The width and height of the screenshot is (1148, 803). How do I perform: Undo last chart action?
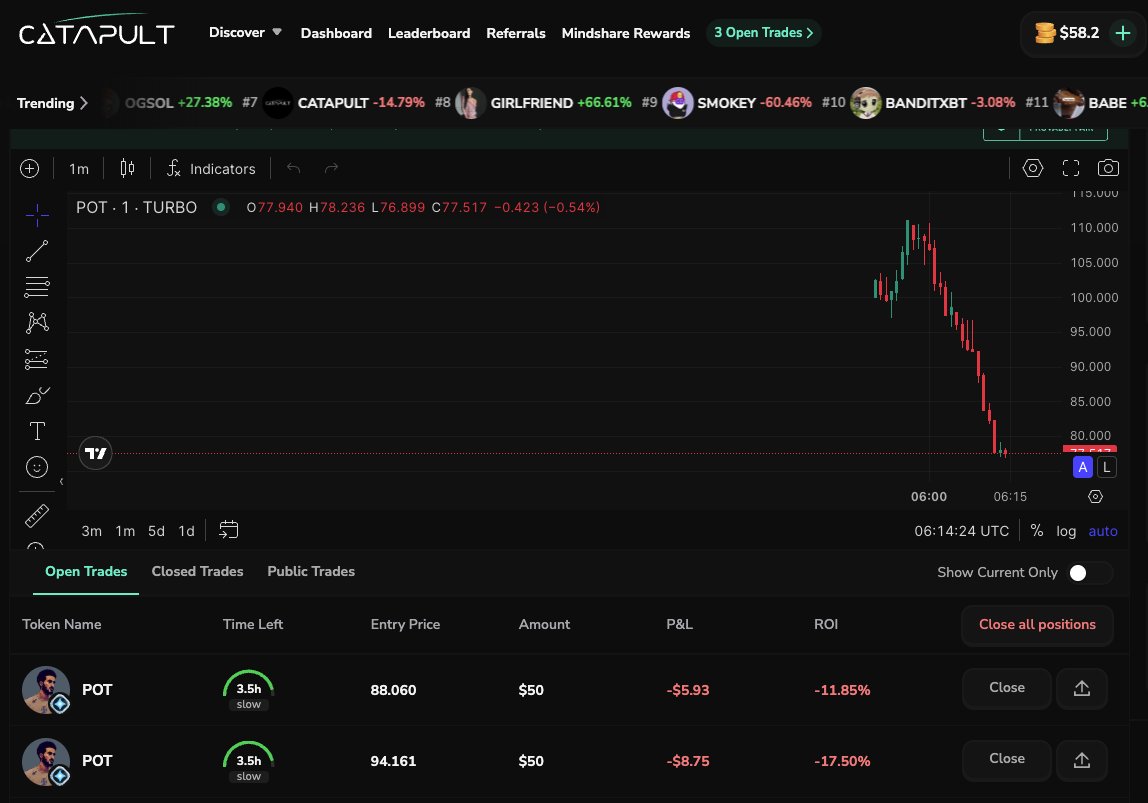point(294,169)
